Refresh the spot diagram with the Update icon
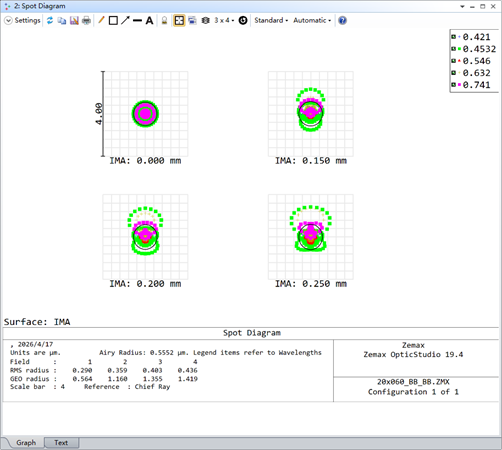This screenshot has width=502, height=450. point(50,20)
